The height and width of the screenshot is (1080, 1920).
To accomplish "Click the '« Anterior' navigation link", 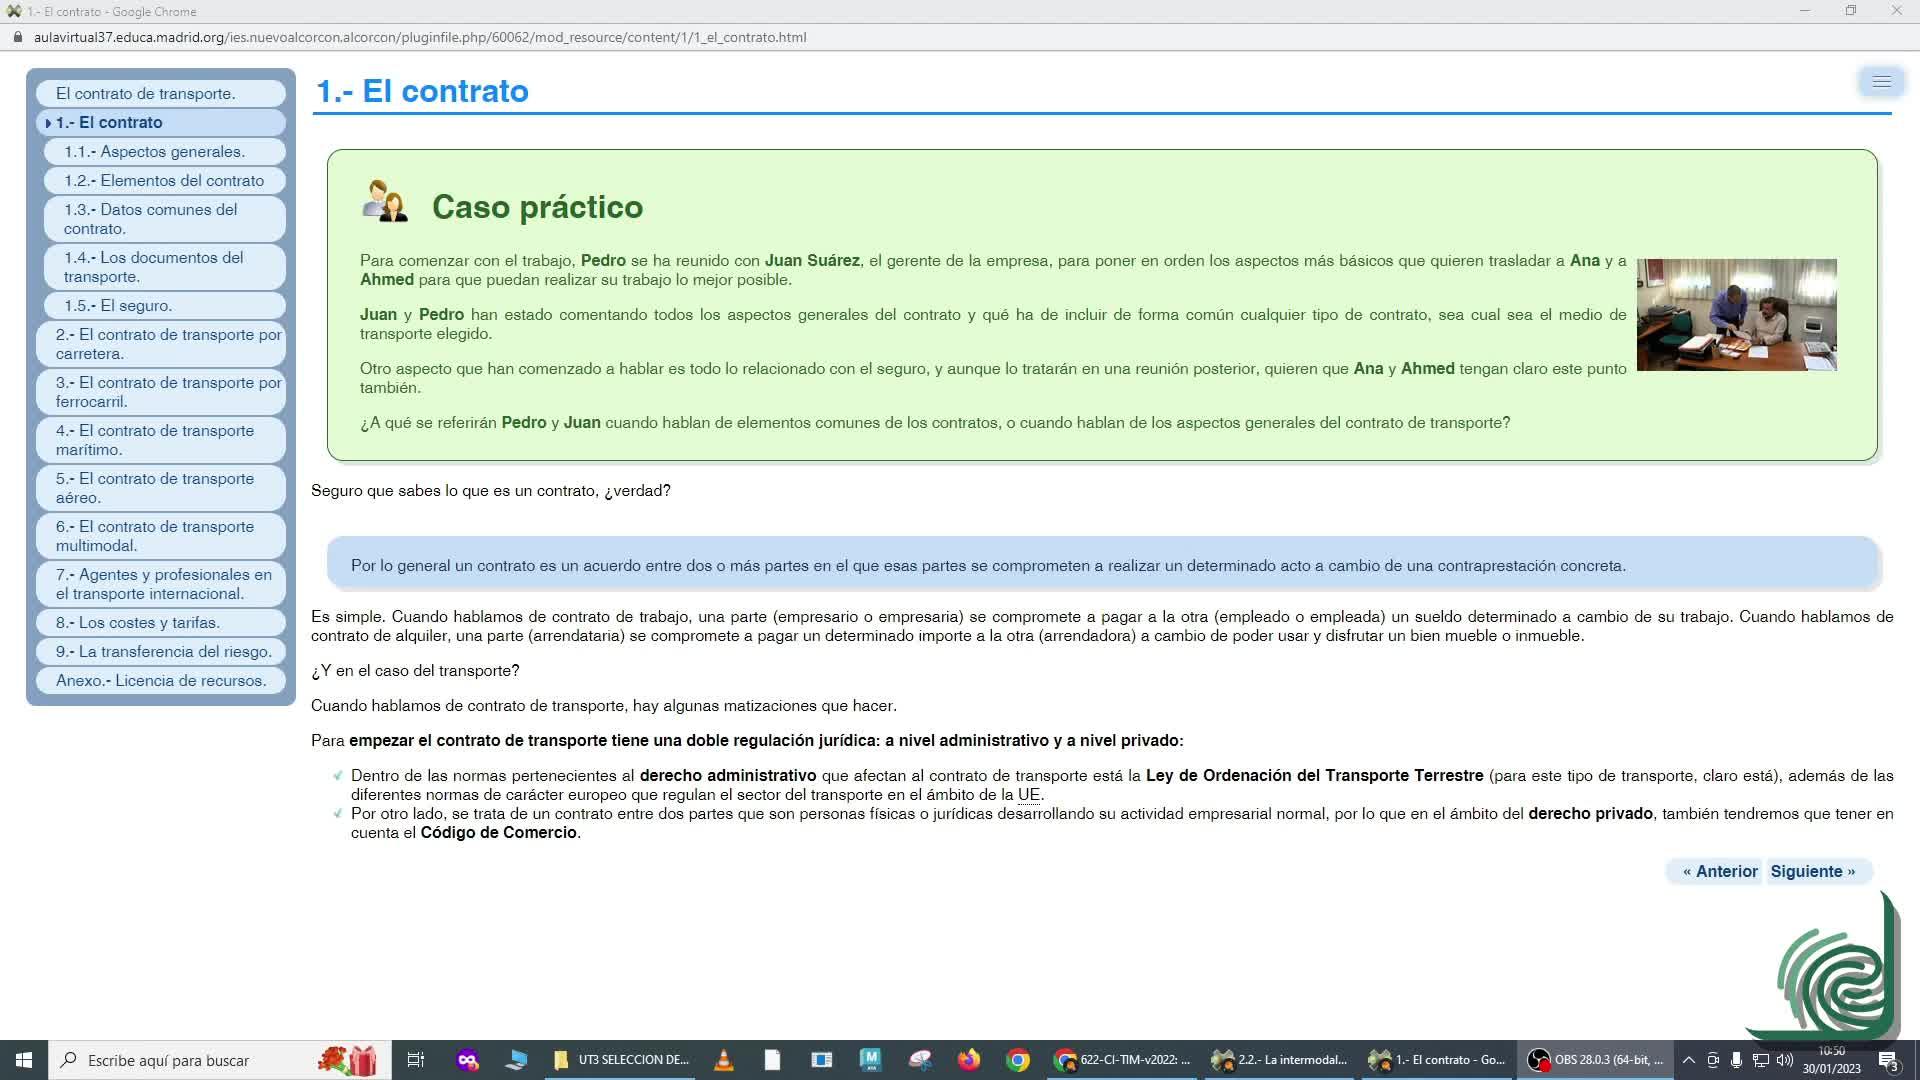I will [x=1719, y=871].
